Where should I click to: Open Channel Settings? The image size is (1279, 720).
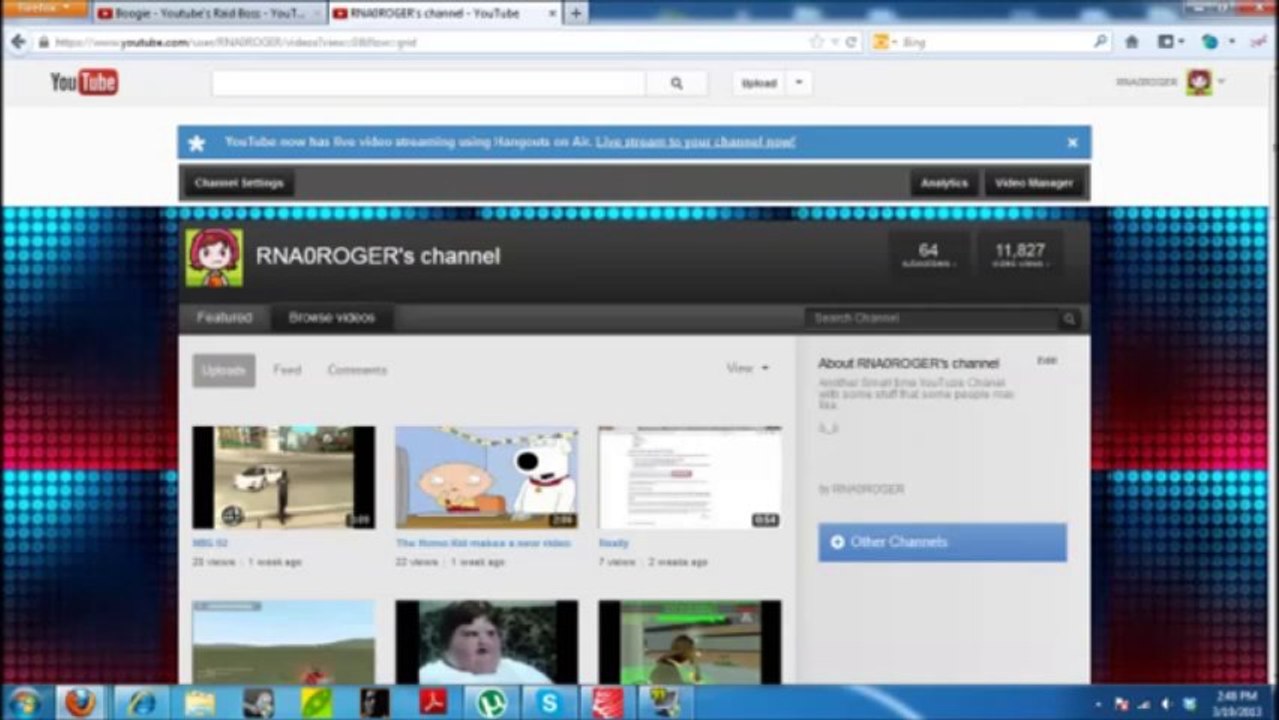tap(239, 183)
